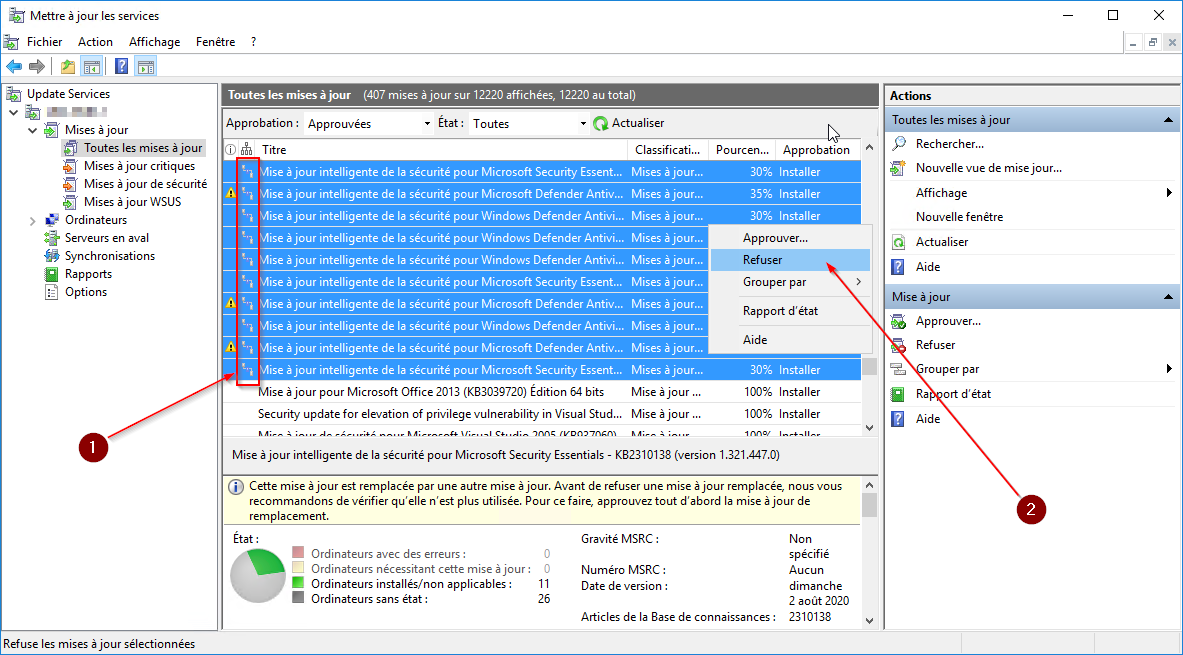Image resolution: width=1183 pixels, height=655 pixels.
Task: Select Approuver... in the context menu
Action: (x=775, y=238)
